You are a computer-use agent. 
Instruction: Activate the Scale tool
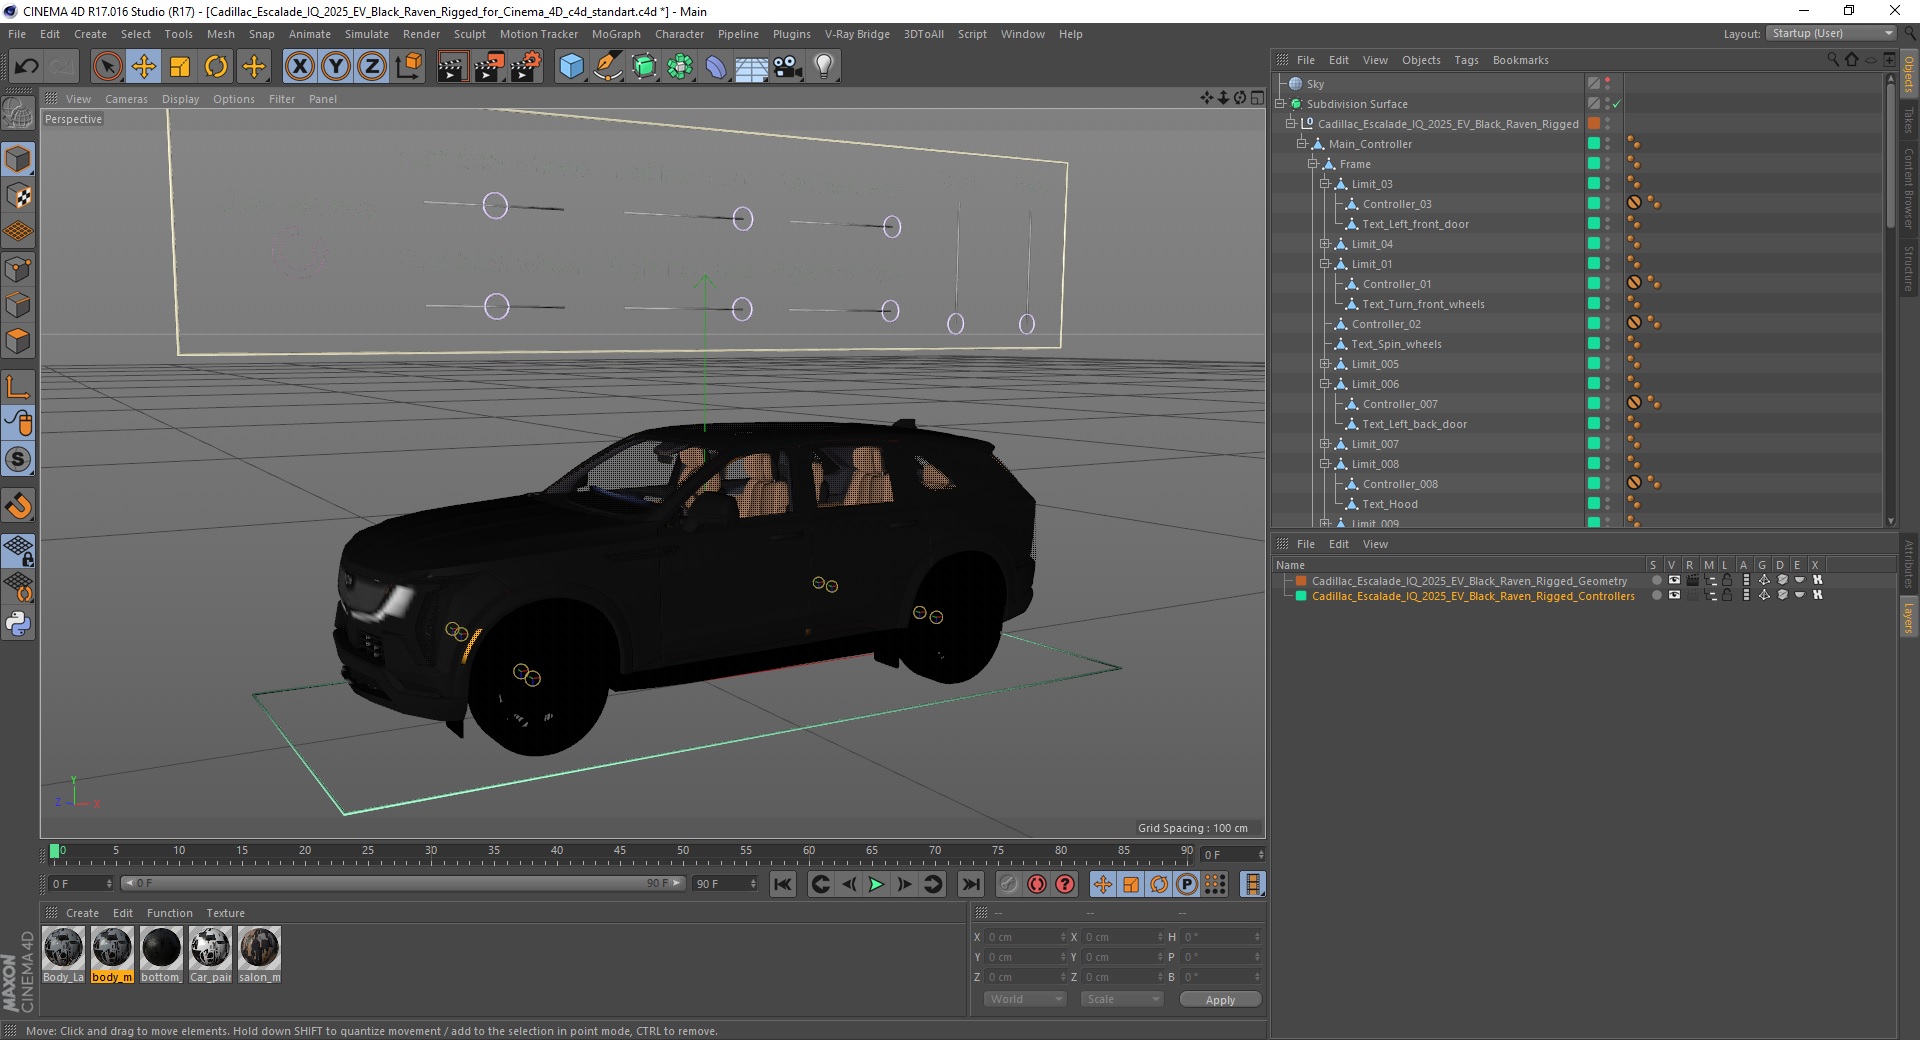[180, 67]
